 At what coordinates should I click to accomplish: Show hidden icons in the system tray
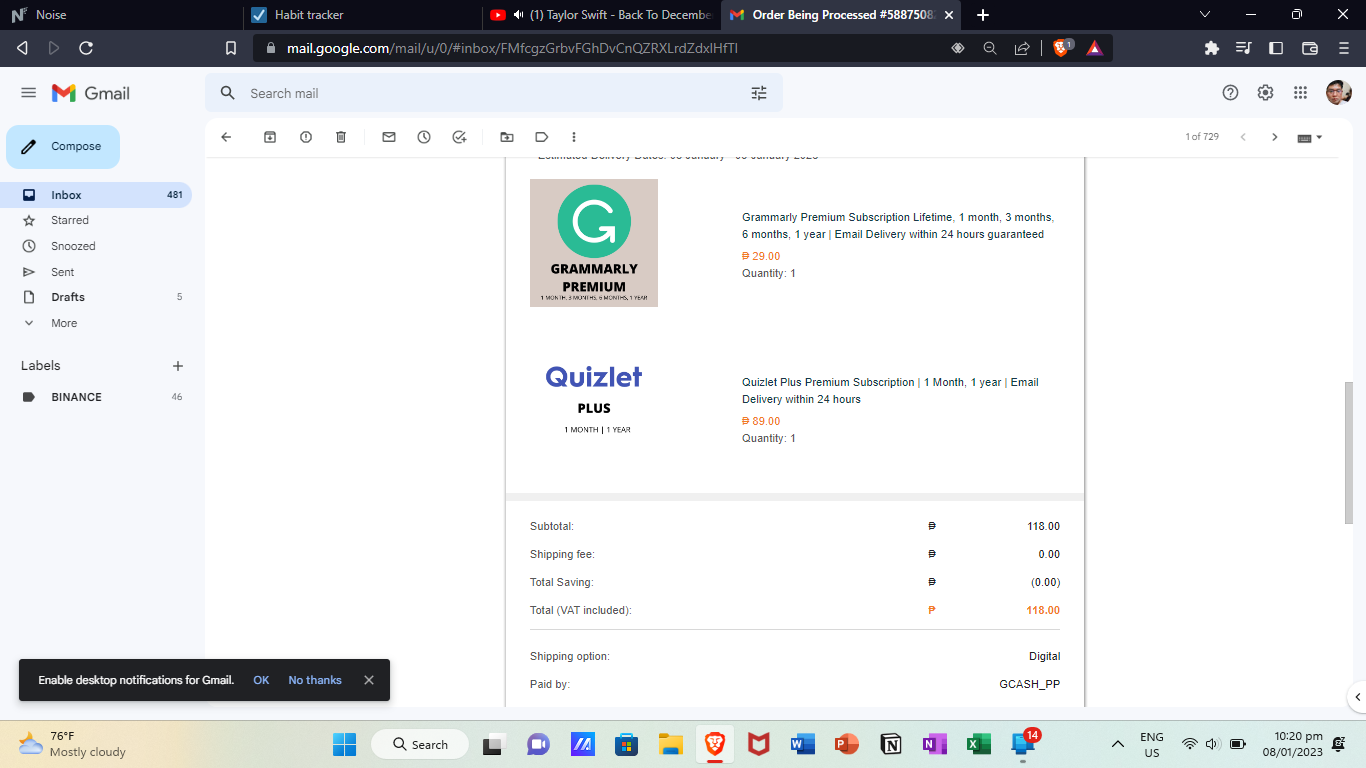pos(1117,744)
